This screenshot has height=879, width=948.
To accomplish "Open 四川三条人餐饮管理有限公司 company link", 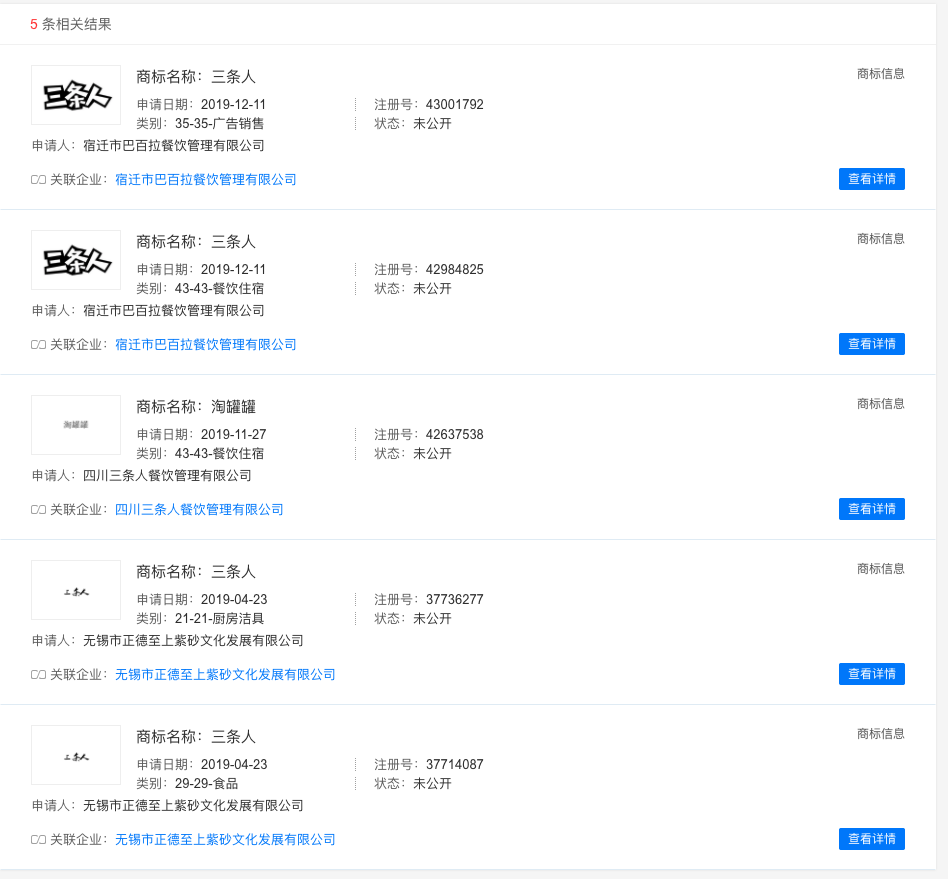I will [x=199, y=510].
